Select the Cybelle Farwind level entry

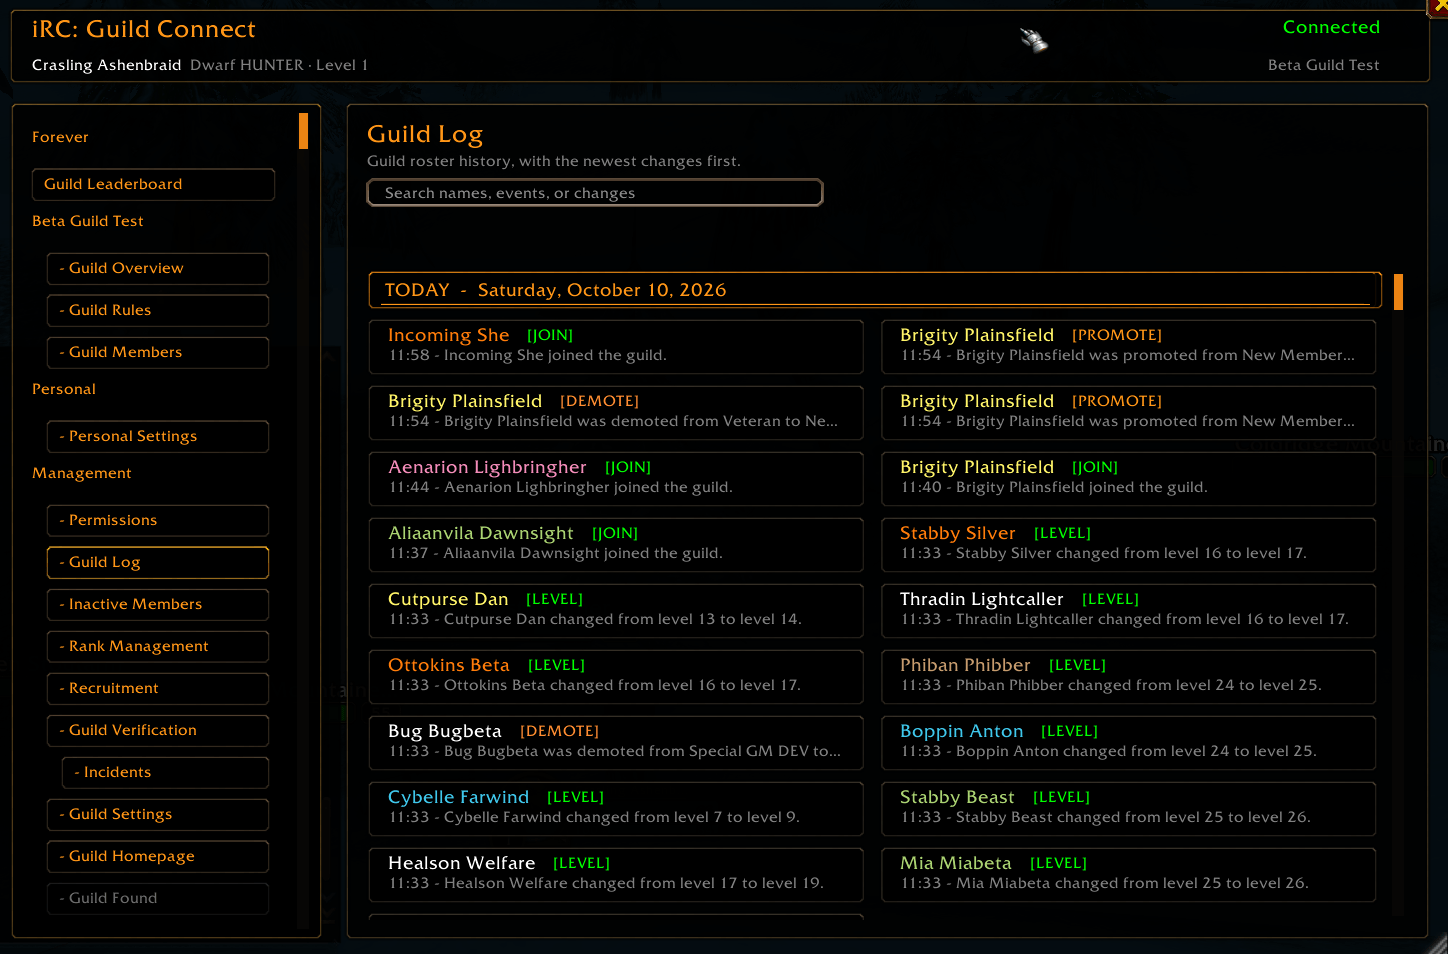616,809
